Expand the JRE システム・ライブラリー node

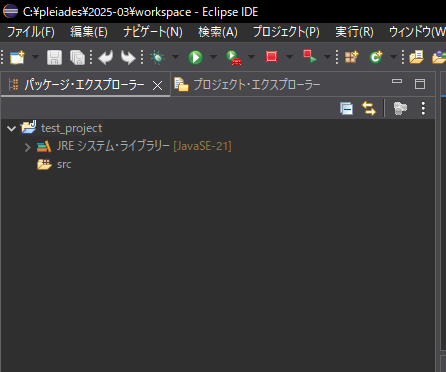click(28, 147)
